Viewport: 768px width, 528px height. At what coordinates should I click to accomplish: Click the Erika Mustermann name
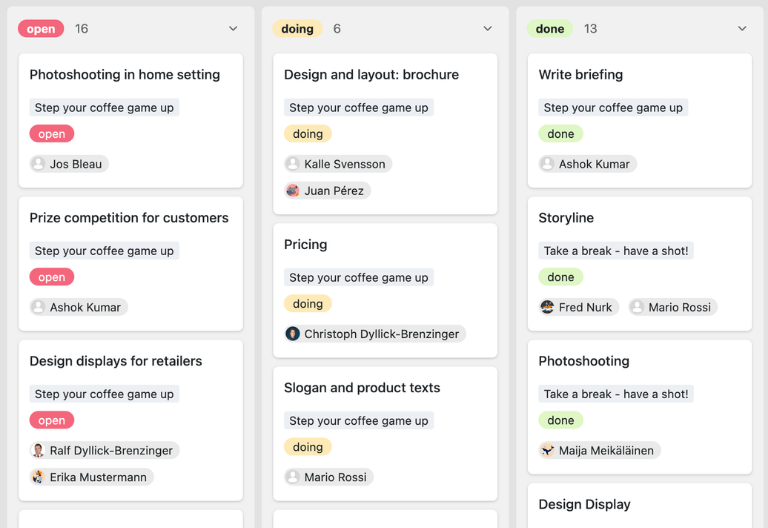tap(98, 477)
